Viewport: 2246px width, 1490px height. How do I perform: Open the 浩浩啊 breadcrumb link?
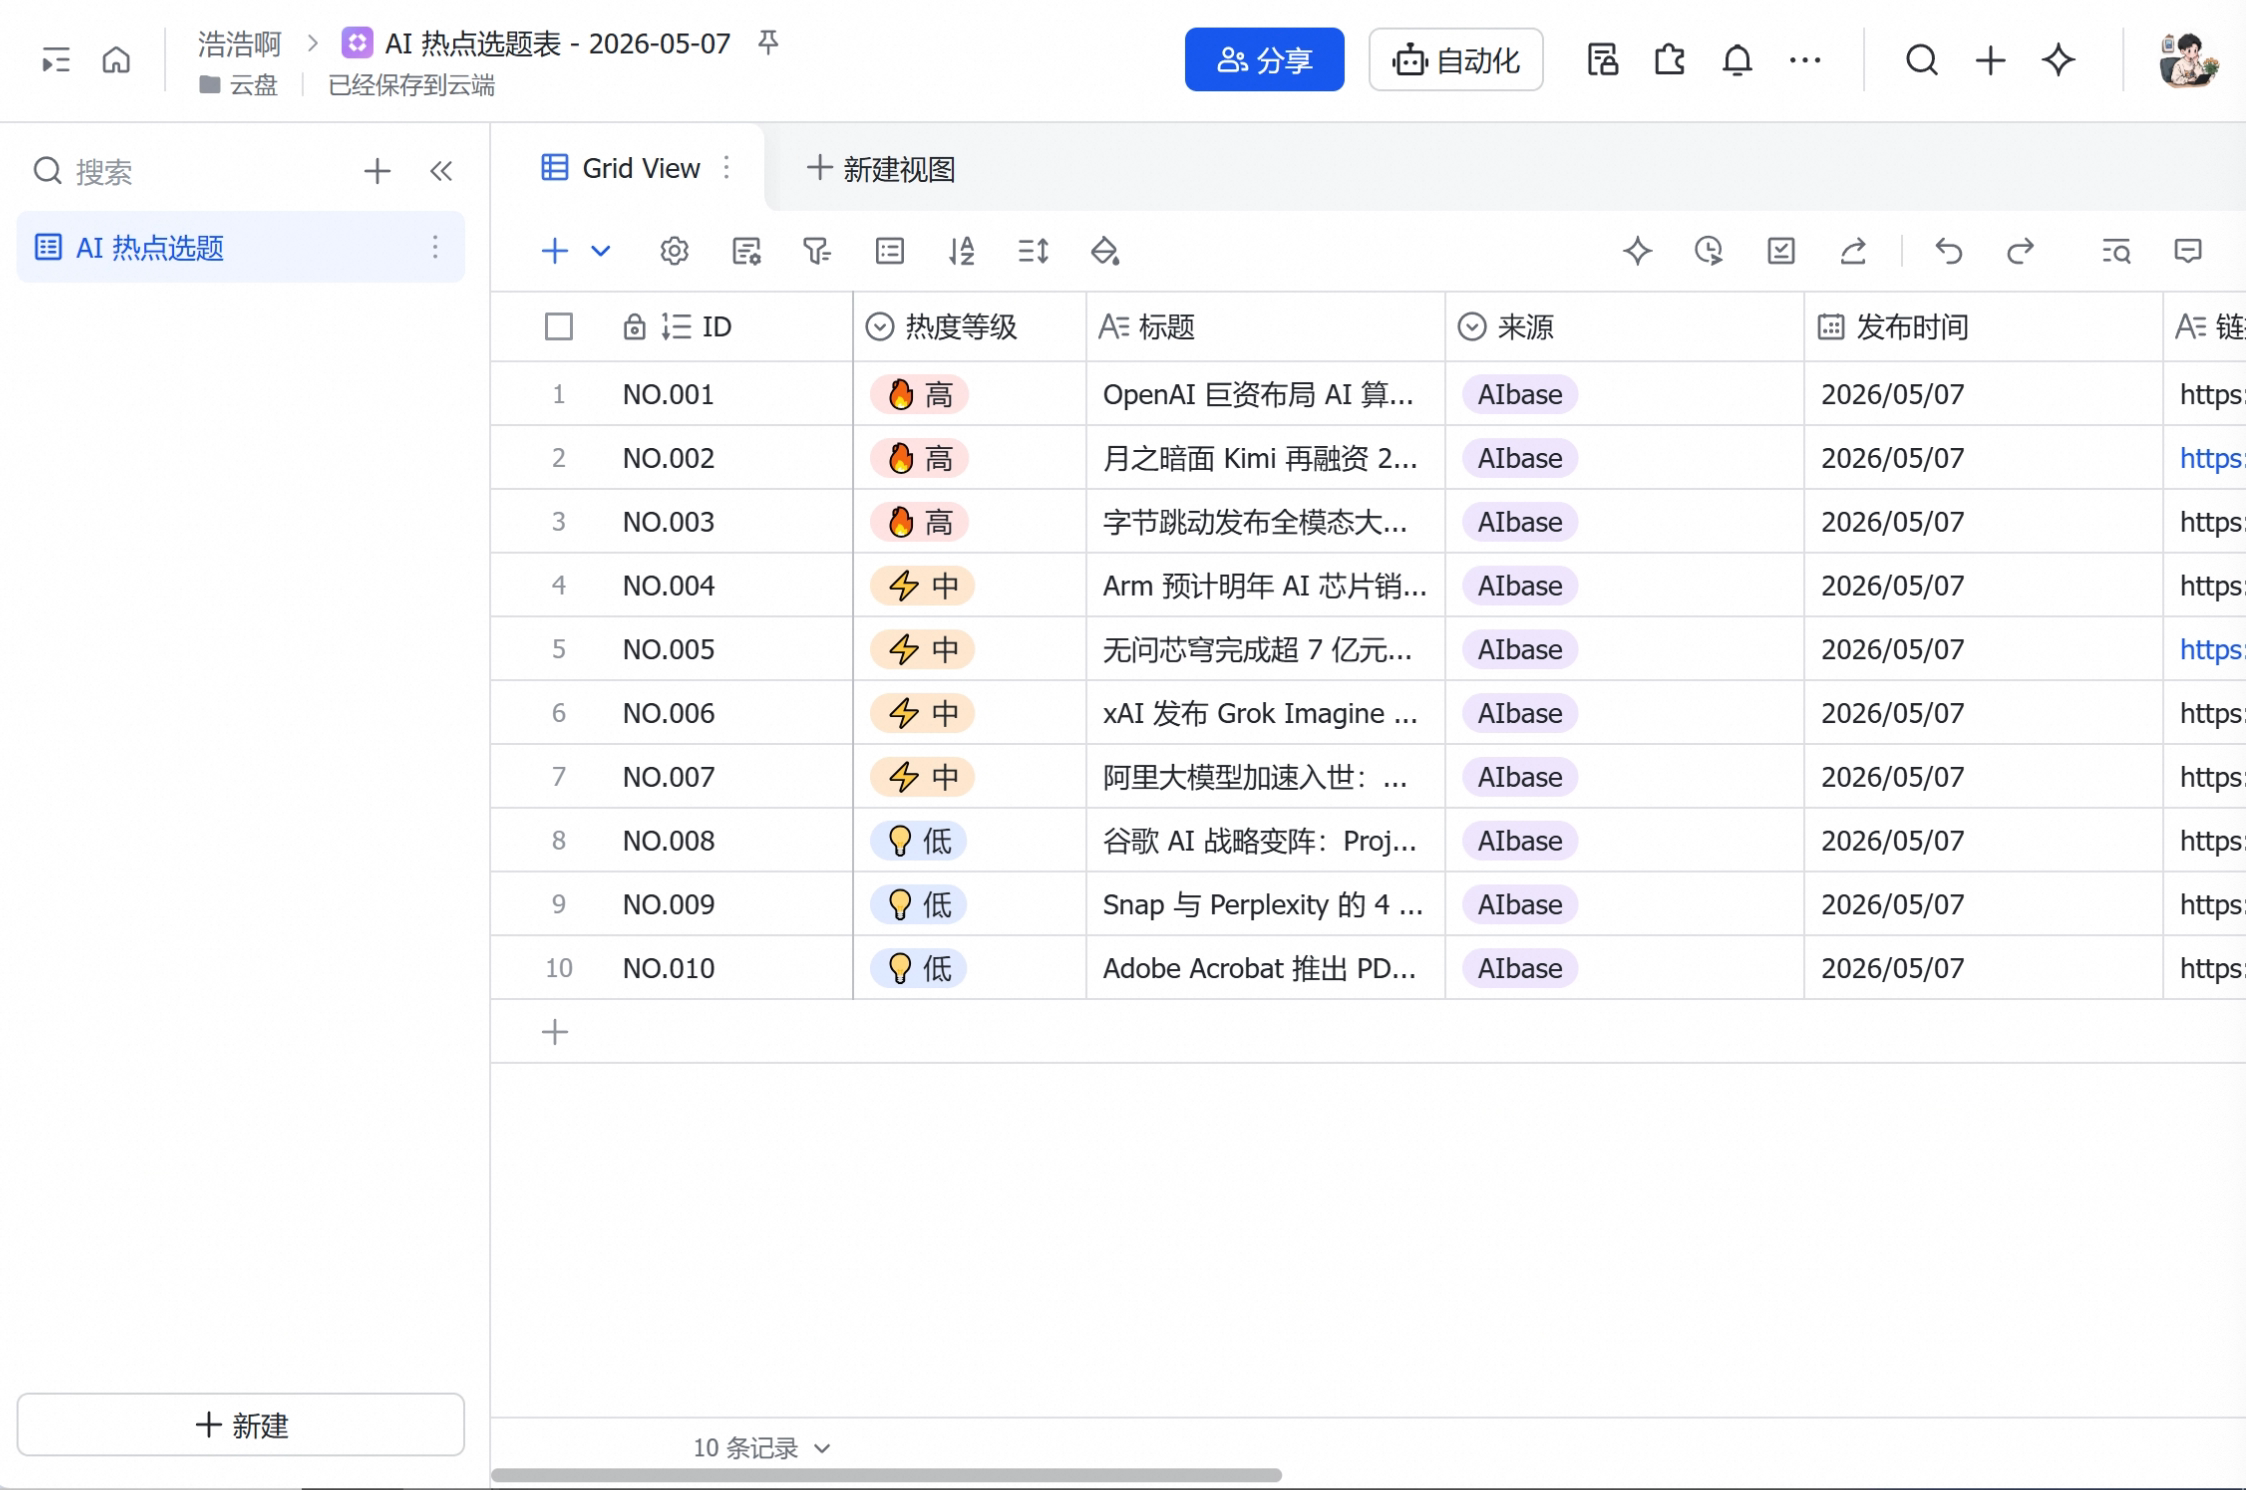[239, 44]
